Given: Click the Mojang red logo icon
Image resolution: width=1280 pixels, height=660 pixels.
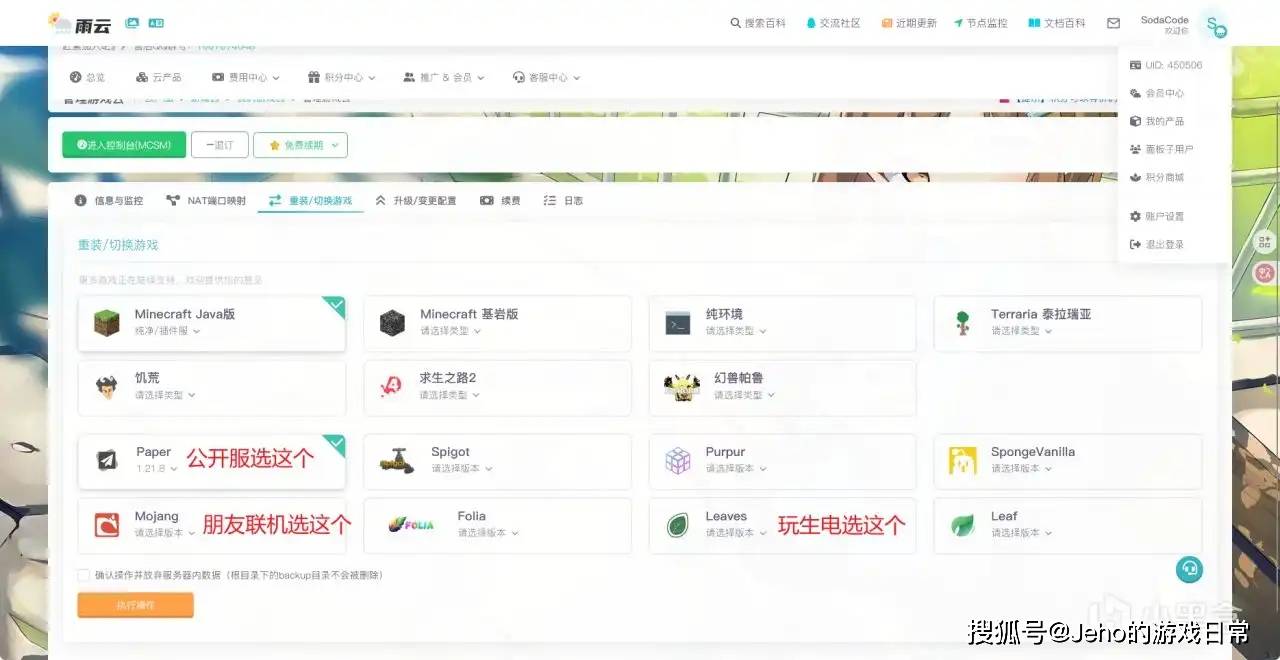Looking at the screenshot, I should 107,525.
